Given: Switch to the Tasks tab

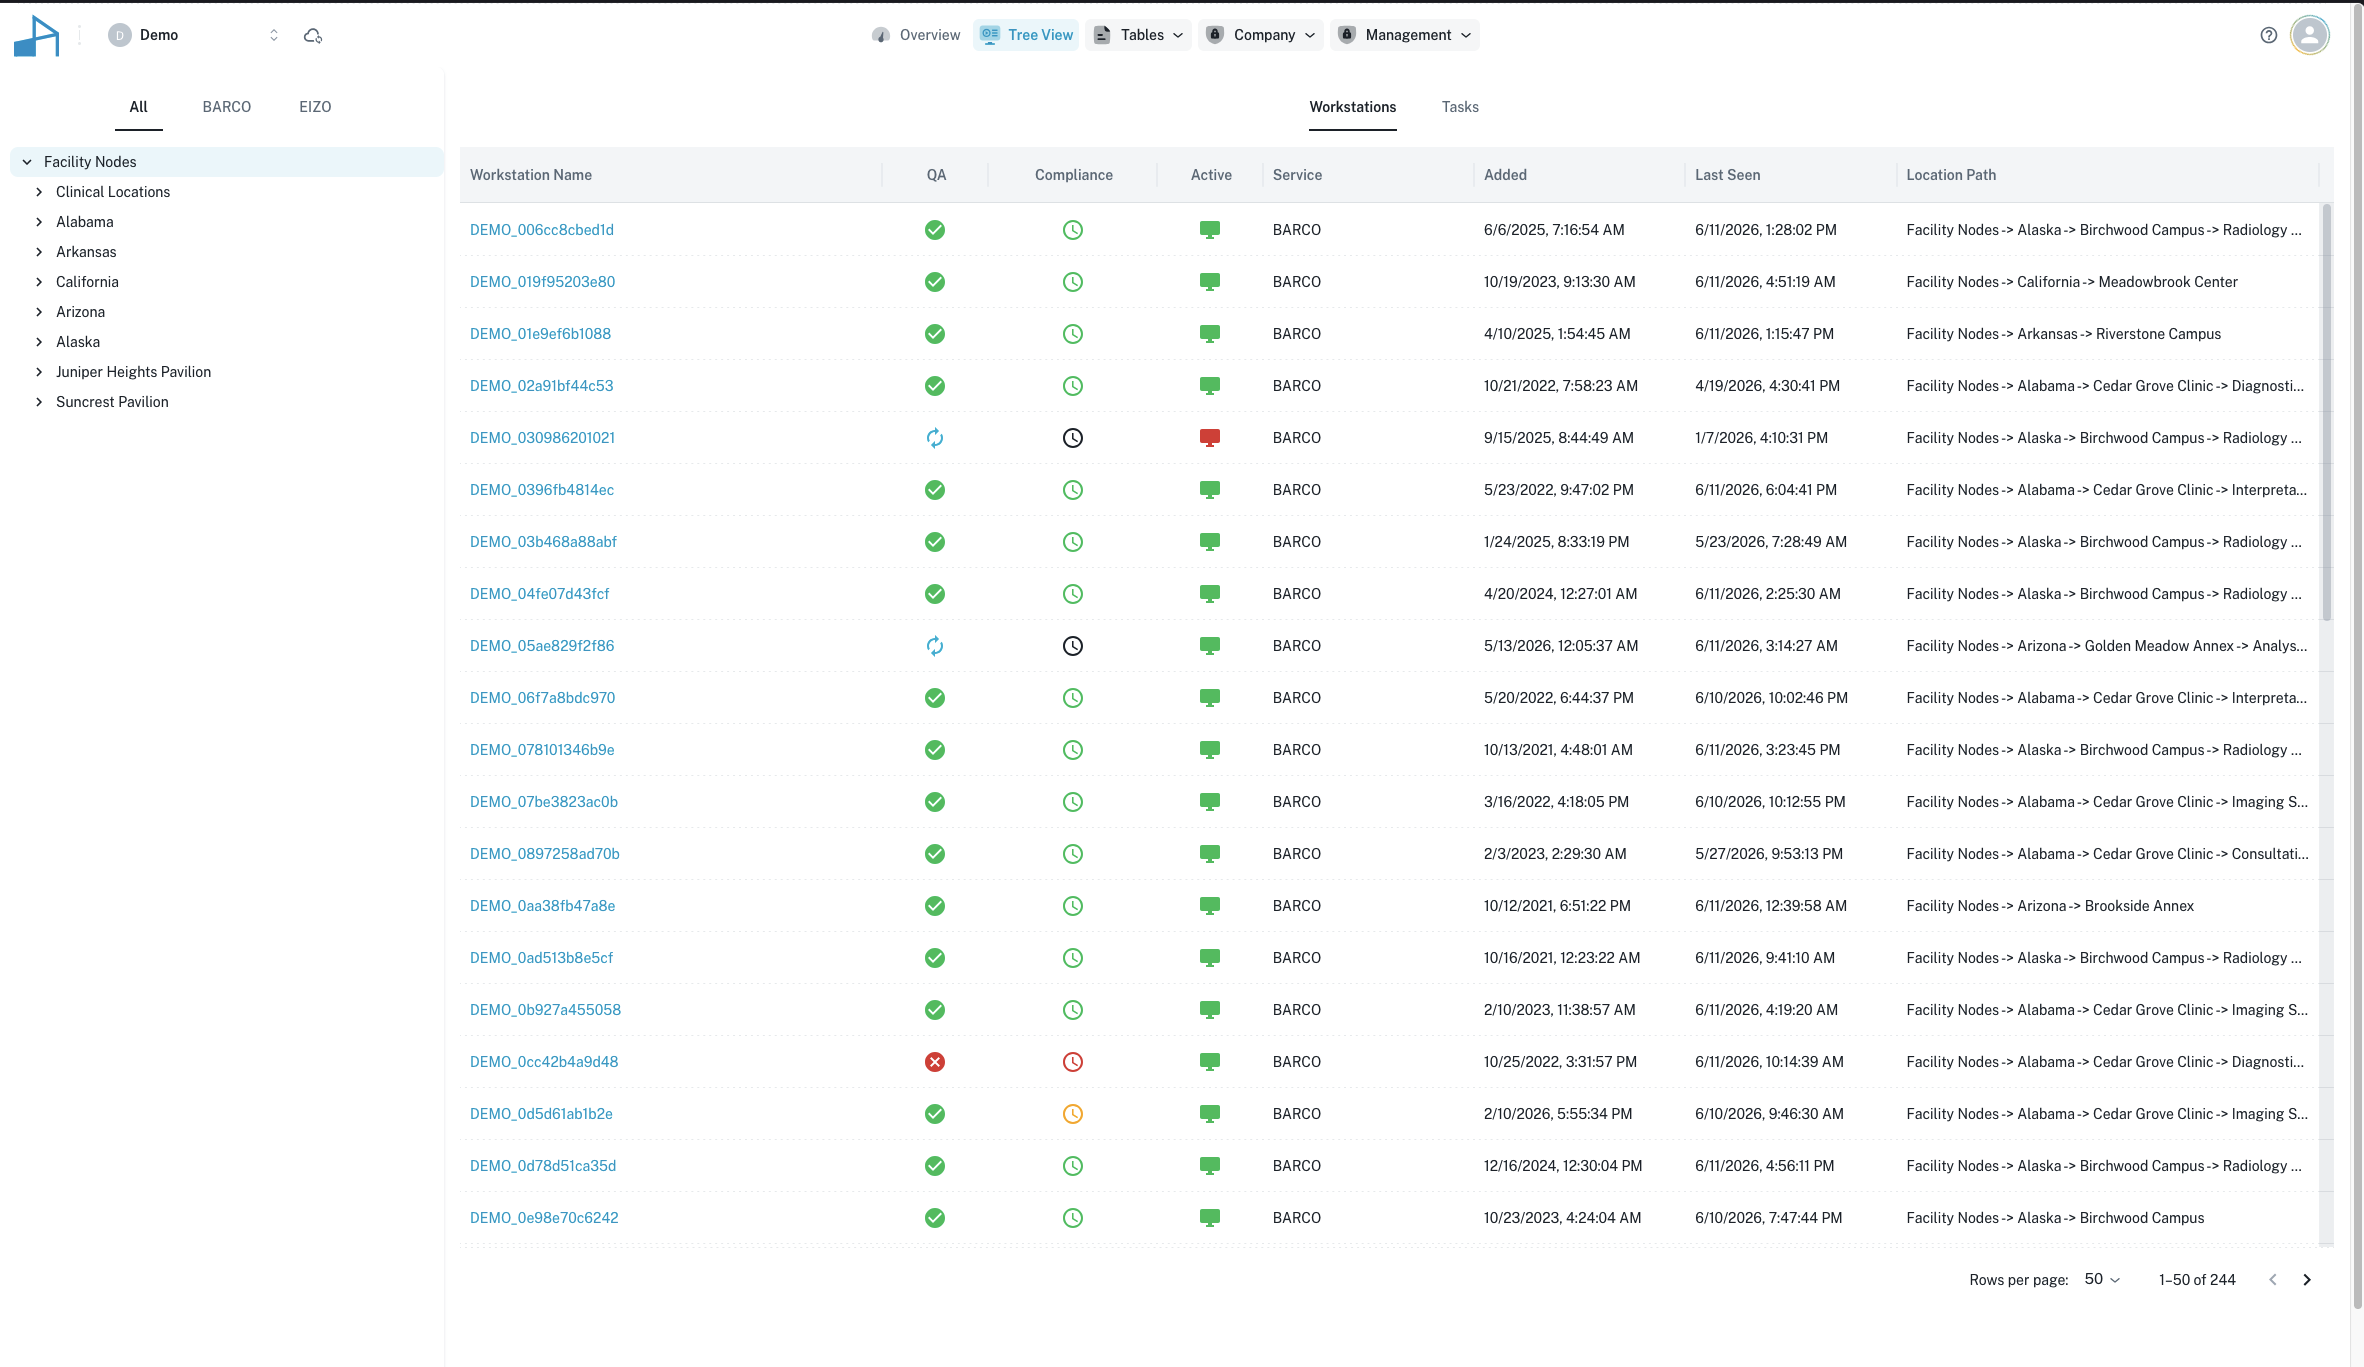Looking at the screenshot, I should click(1460, 107).
